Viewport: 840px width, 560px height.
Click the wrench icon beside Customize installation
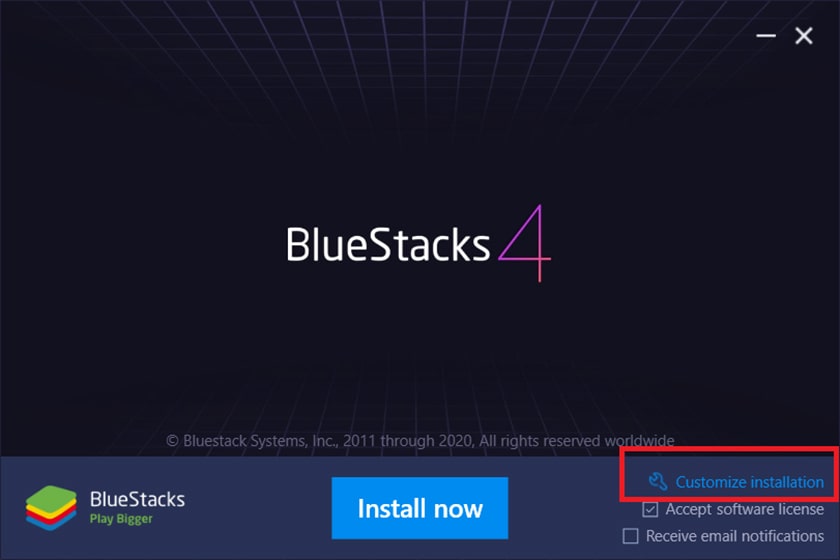point(657,481)
